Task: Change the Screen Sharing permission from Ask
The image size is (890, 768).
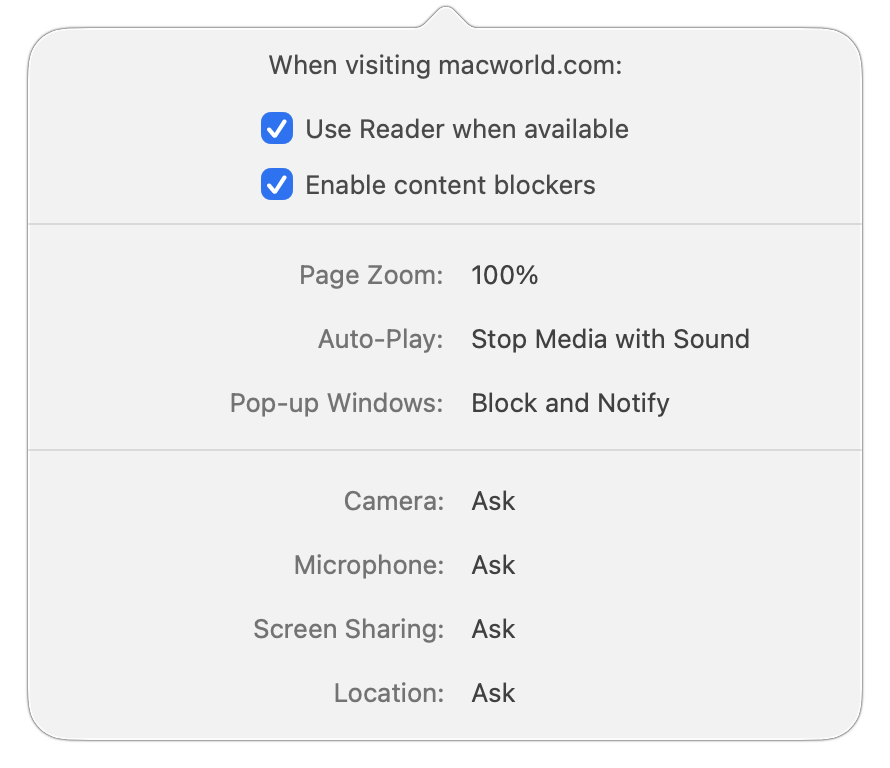Action: pos(493,629)
